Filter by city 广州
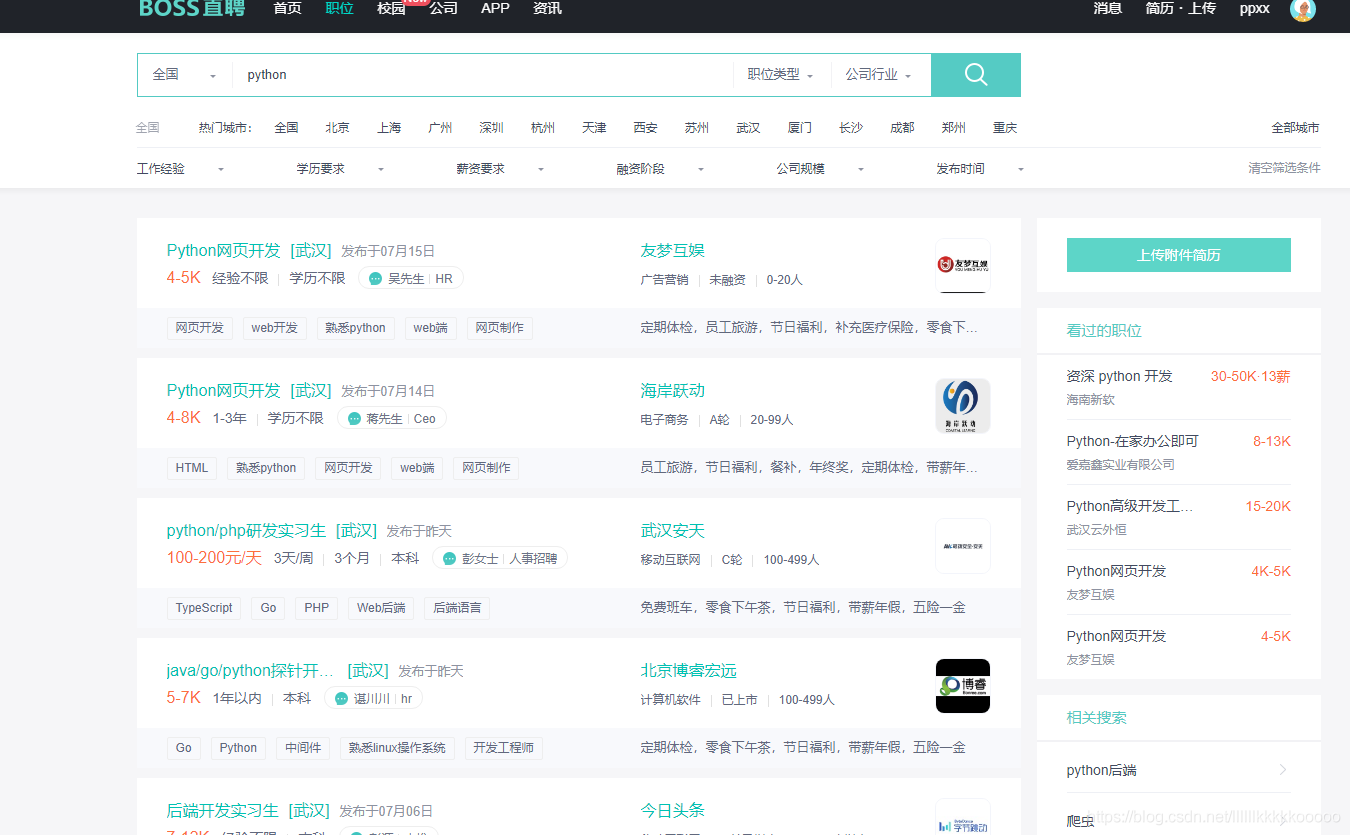The width and height of the screenshot is (1350, 835). pos(440,128)
